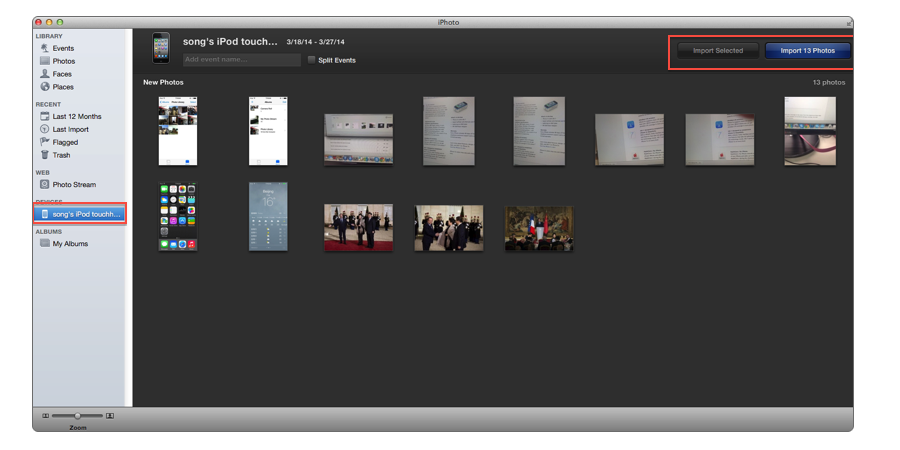Viewport: 900px width, 450px height.
Task: Open the Faces silhouette icon
Action: tap(45, 74)
